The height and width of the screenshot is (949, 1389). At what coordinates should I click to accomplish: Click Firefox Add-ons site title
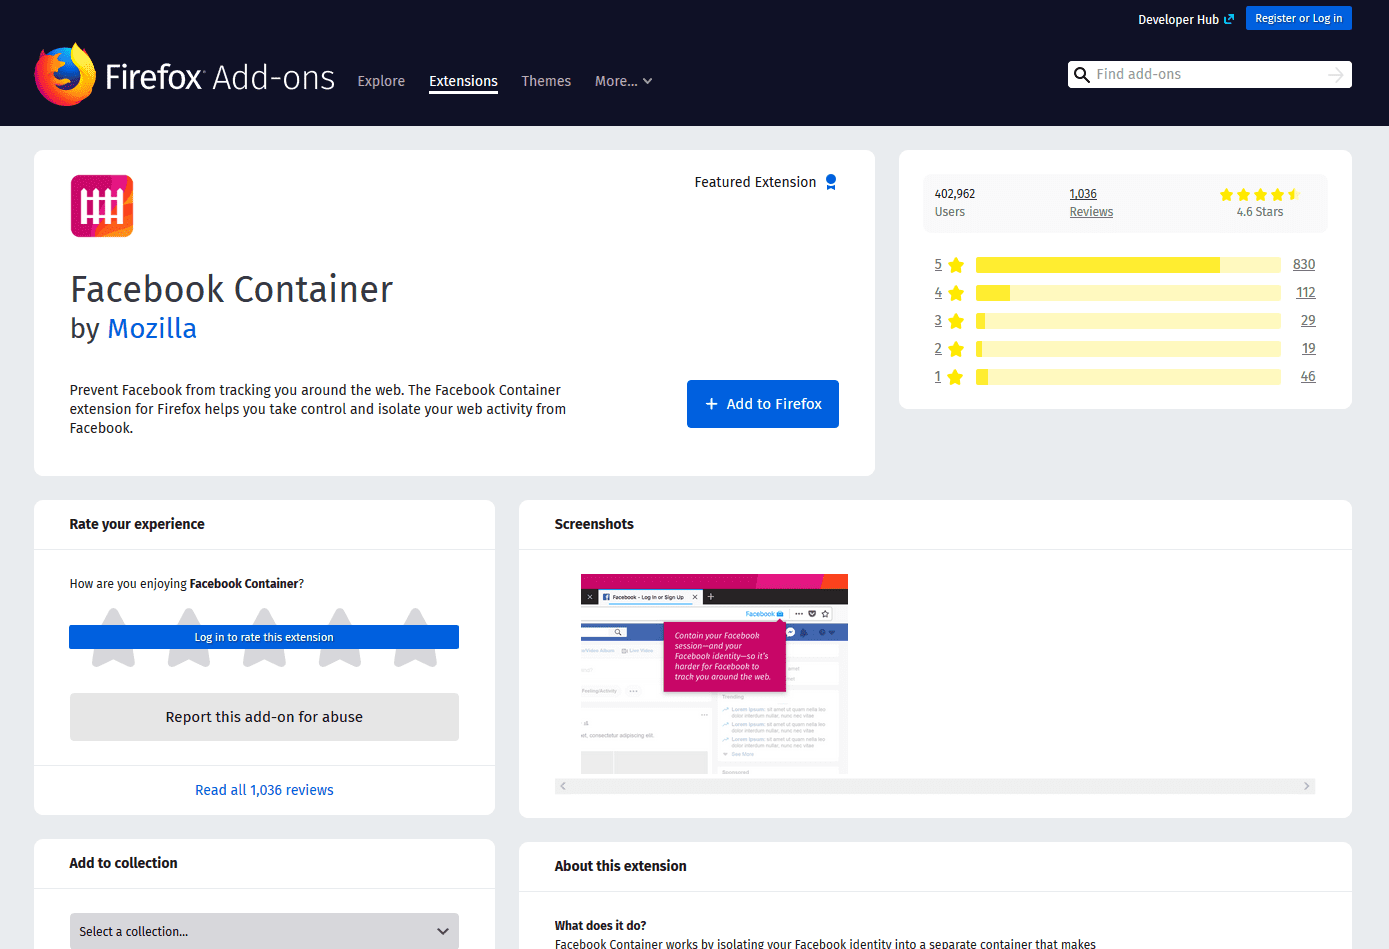[x=220, y=77]
